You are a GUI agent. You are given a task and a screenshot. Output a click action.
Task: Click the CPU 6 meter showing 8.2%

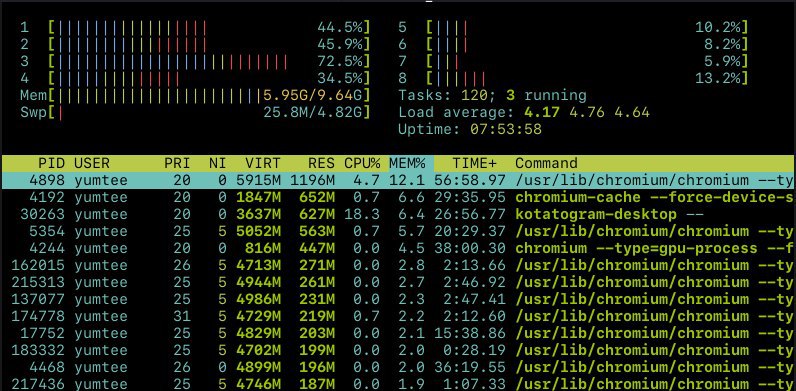point(587,45)
